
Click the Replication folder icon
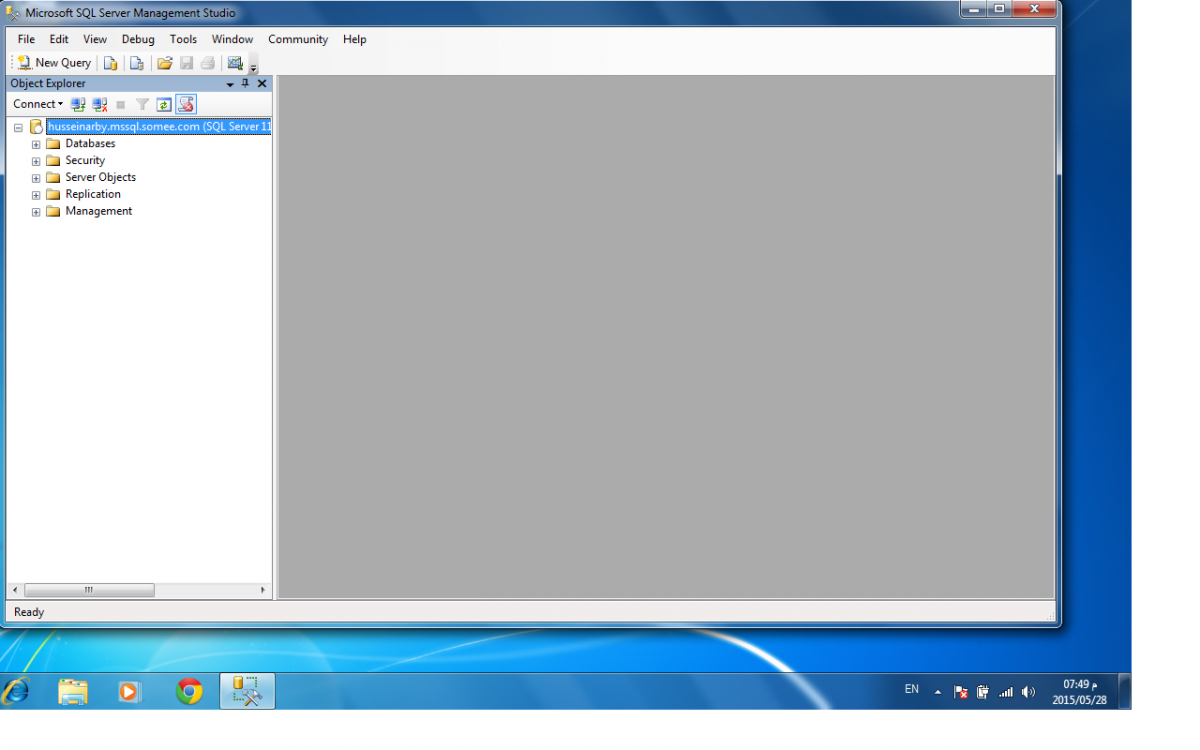[x=53, y=195]
